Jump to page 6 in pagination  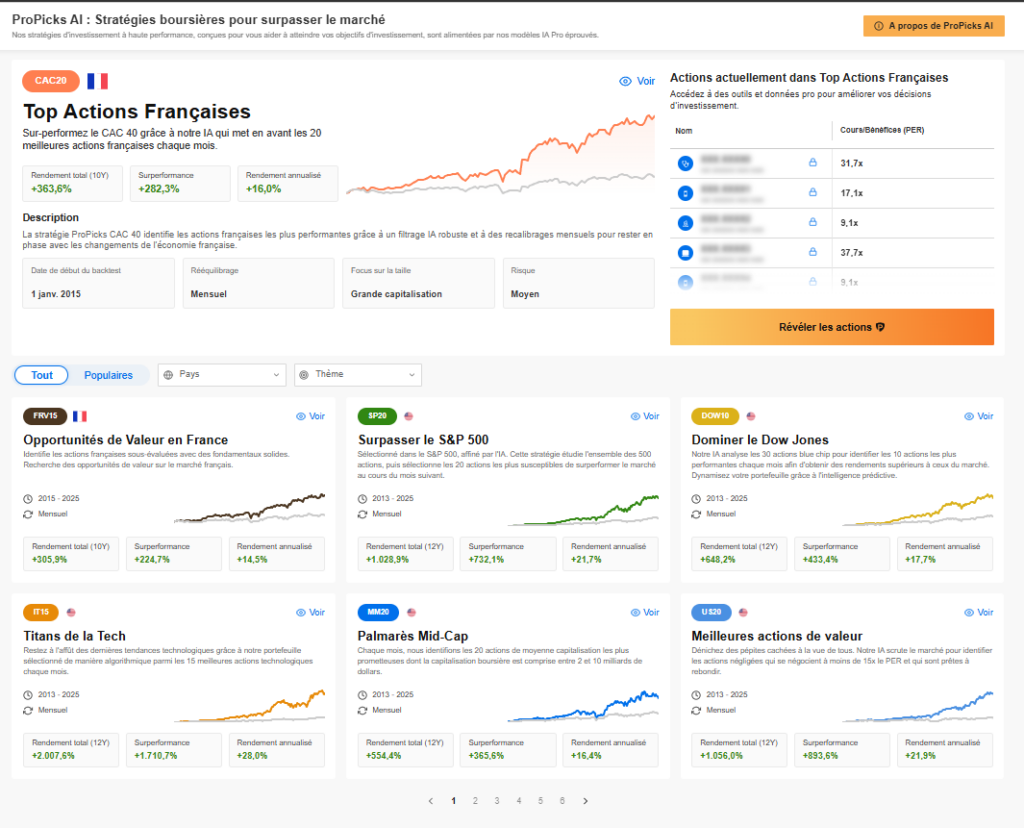click(x=562, y=801)
